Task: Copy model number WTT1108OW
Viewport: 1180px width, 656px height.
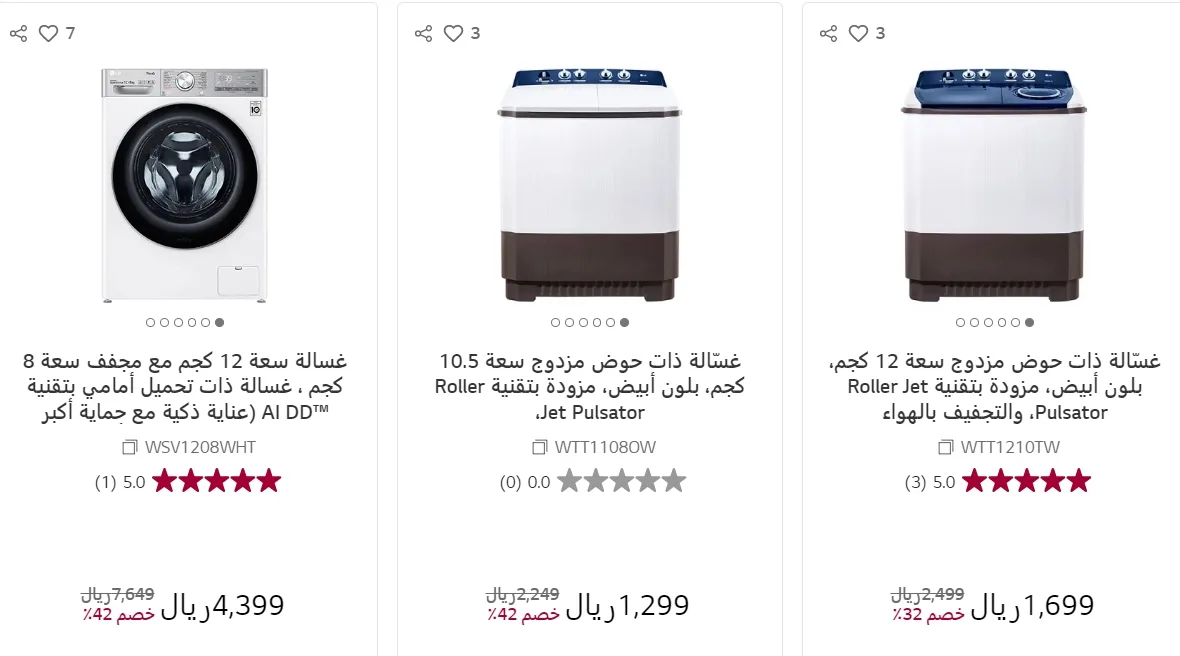Action: 538,447
